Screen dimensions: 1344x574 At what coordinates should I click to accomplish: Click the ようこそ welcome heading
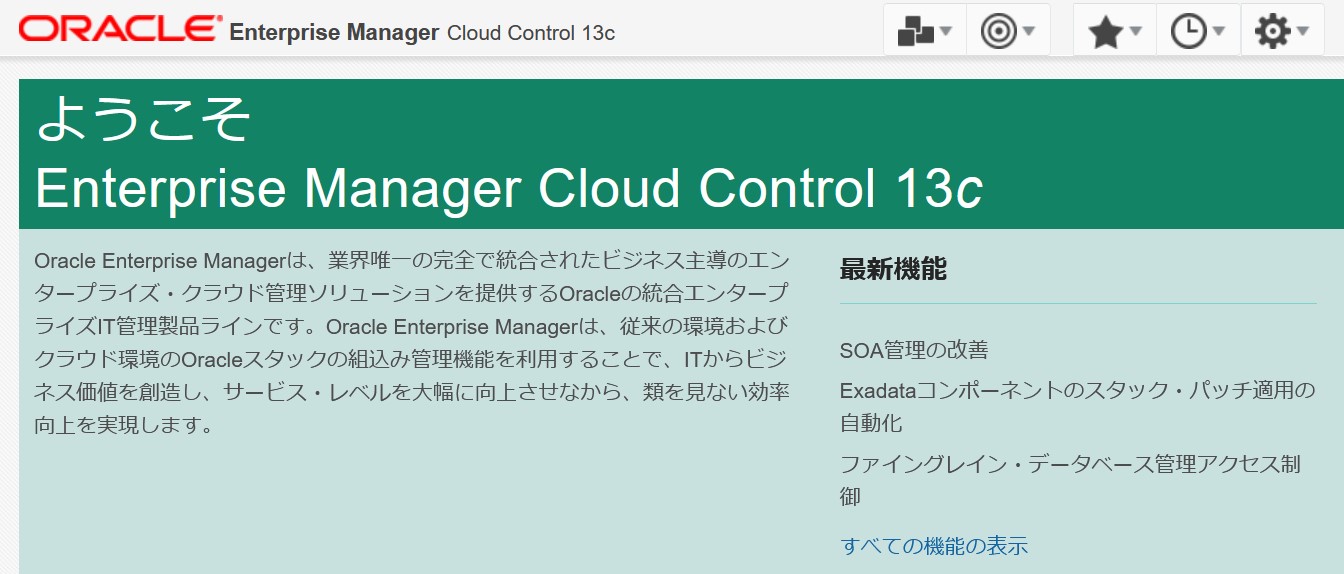pos(143,120)
